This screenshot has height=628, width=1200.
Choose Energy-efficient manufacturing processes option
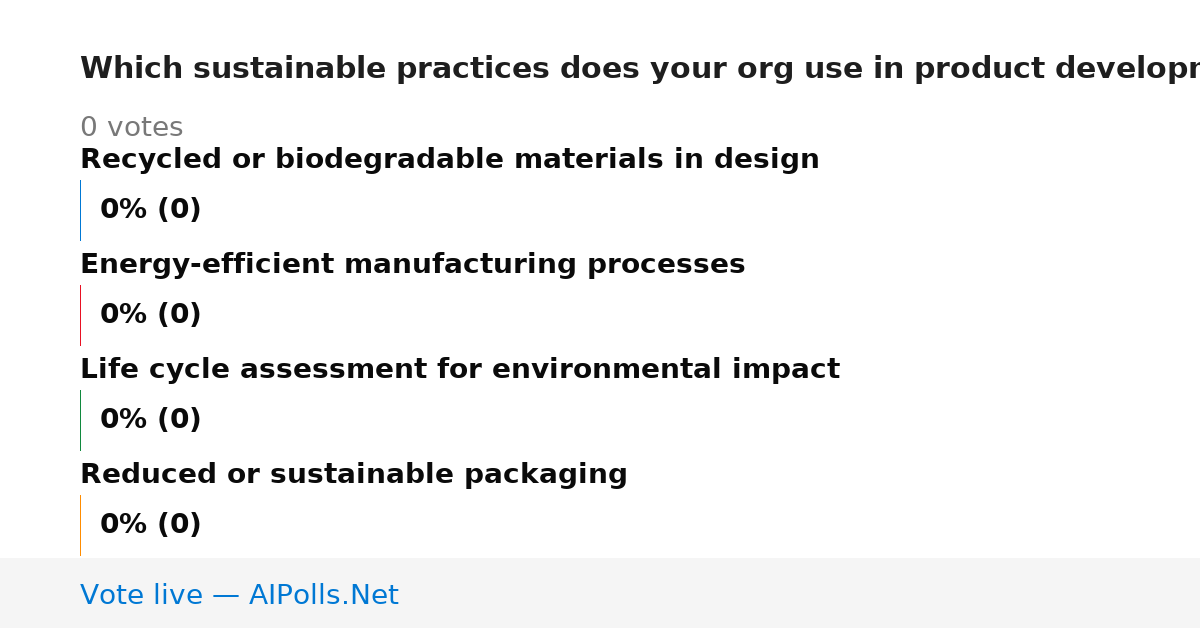tap(412, 265)
